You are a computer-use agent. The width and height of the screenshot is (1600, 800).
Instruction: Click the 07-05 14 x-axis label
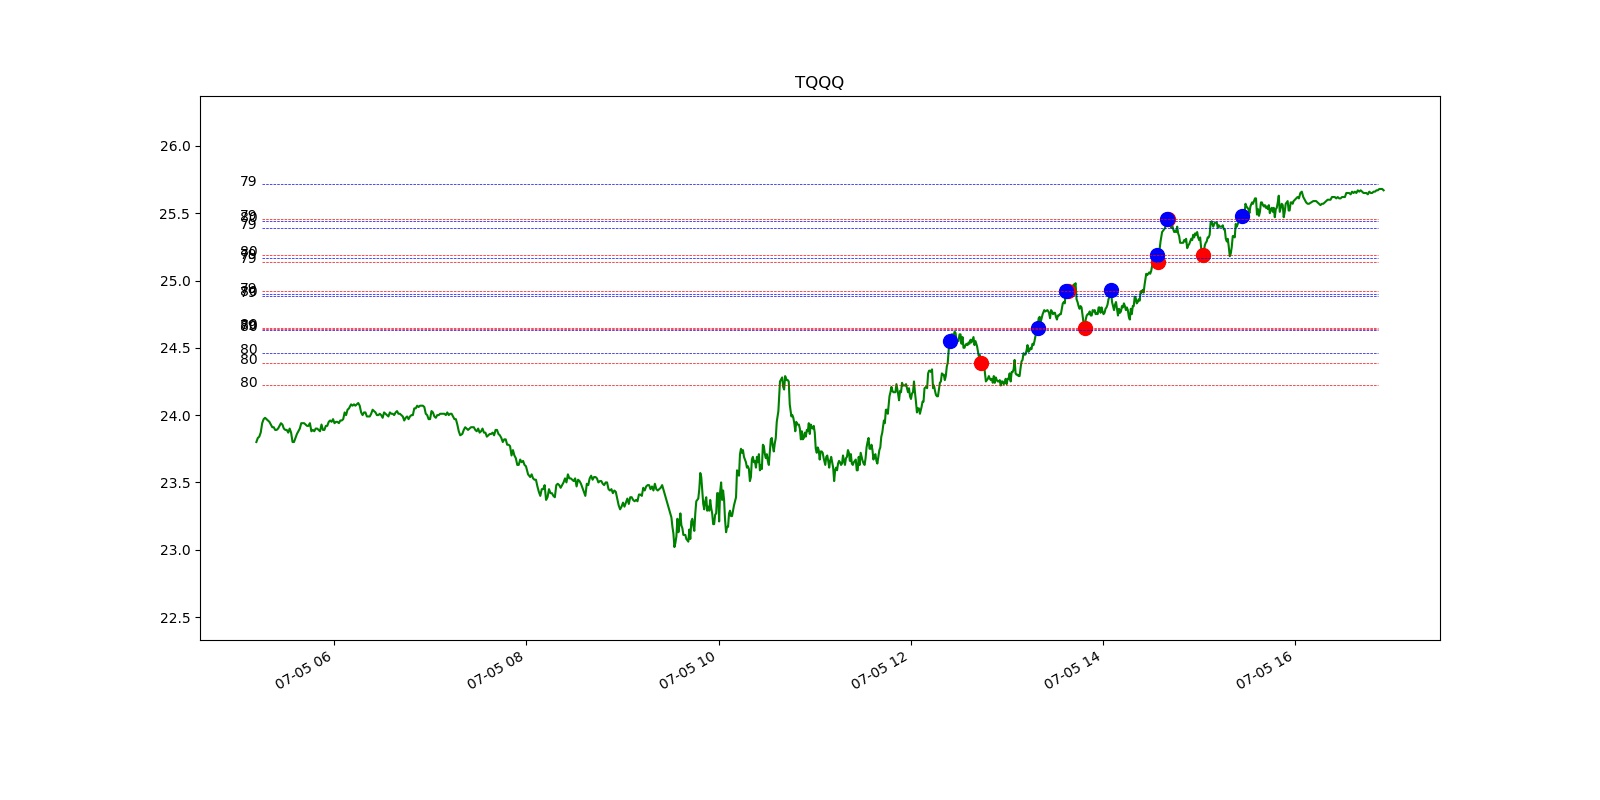(1072, 670)
